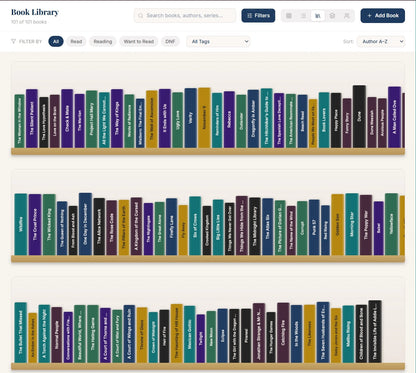The width and height of the screenshot is (416, 373).
Task: Open the Dune book spine
Action: click(359, 117)
